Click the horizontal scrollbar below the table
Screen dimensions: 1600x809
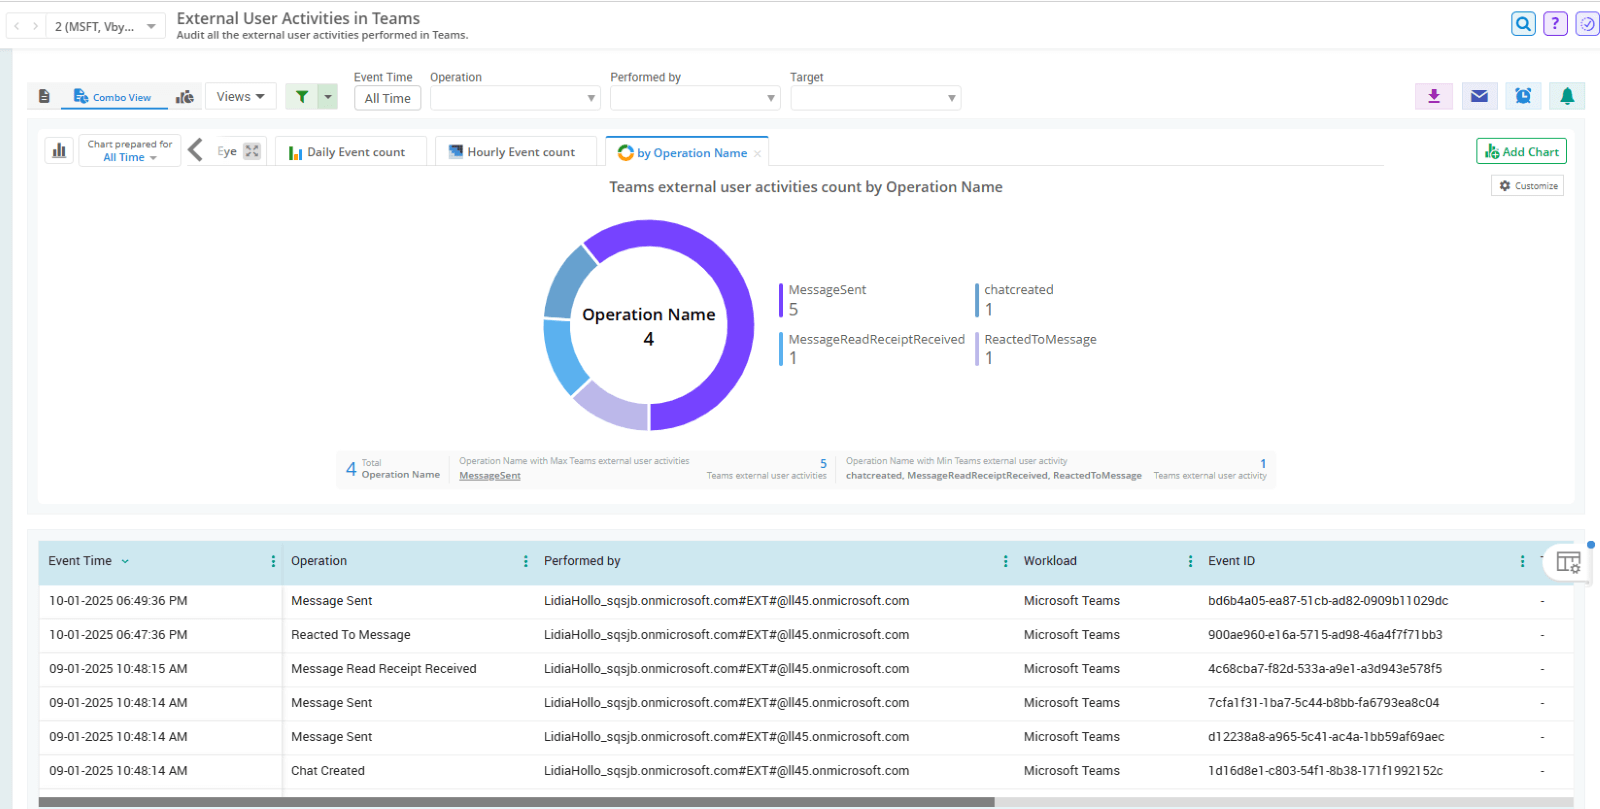(x=516, y=802)
